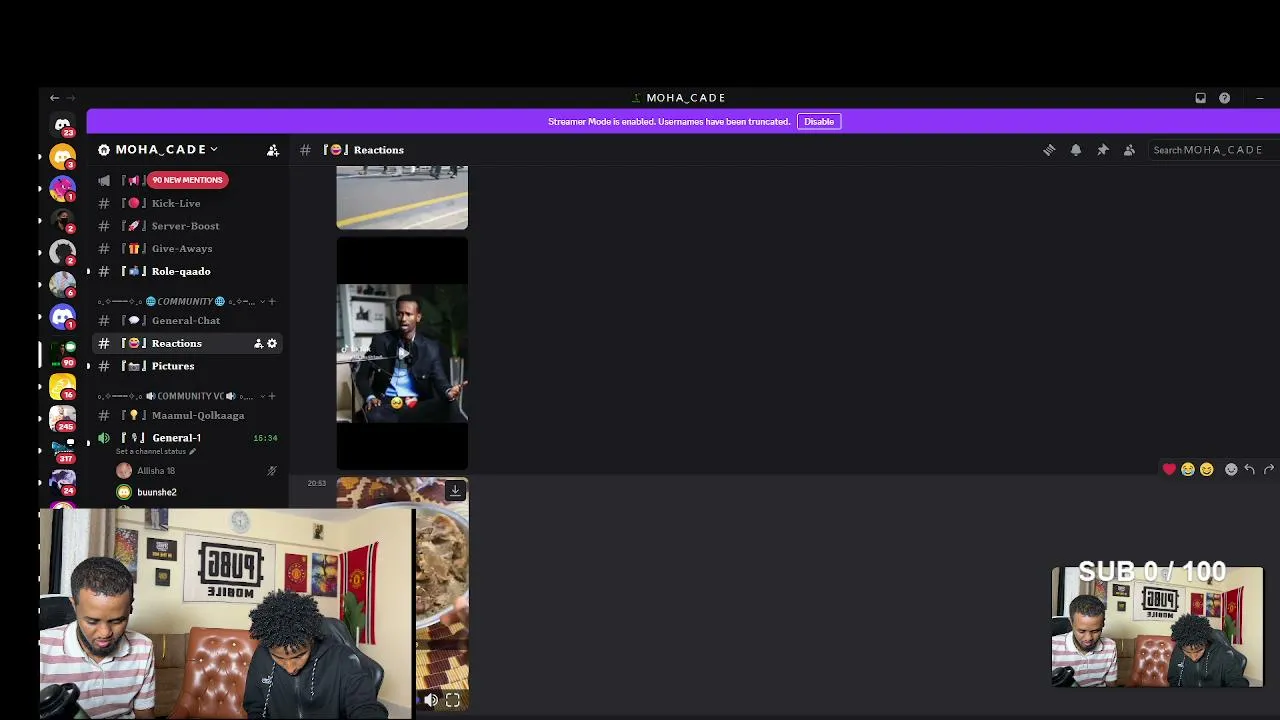Open the blue Discord-logo server in the server list
1280x720 pixels.
[x=63, y=317]
